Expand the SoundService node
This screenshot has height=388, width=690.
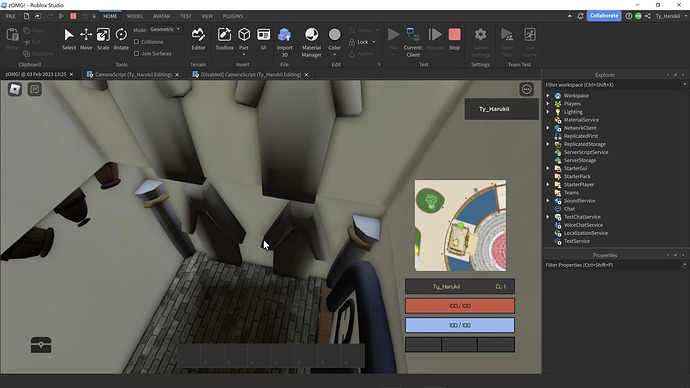[x=548, y=201]
